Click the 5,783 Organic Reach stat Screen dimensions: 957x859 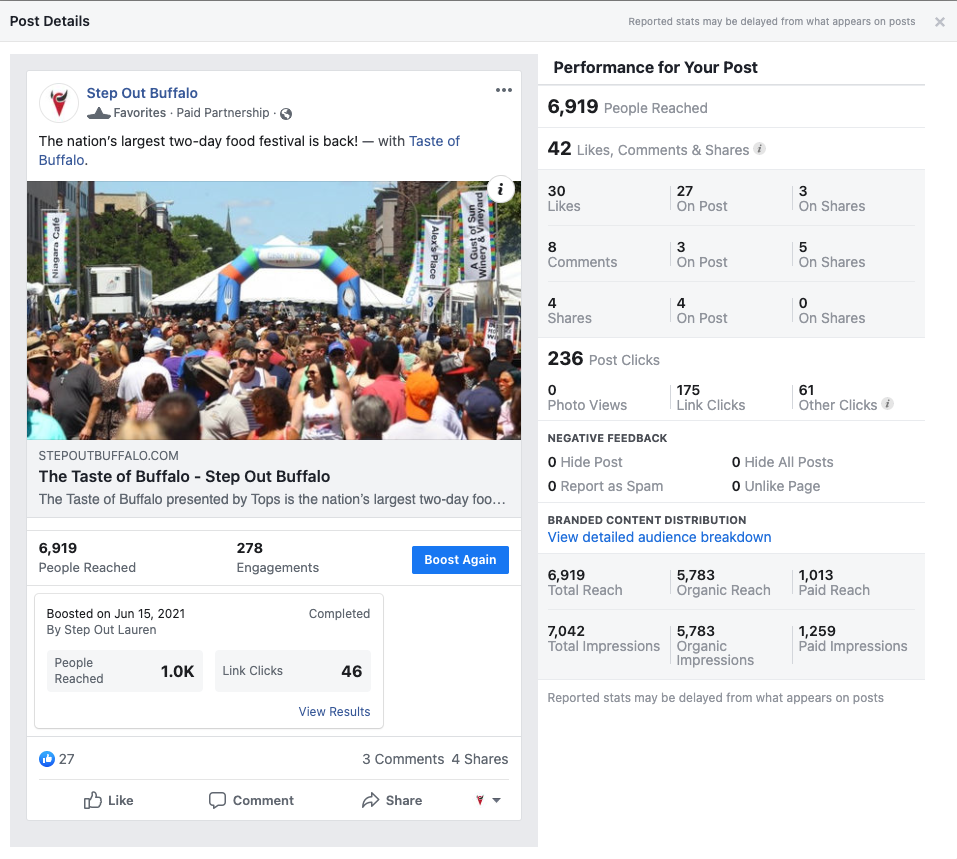pyautogui.click(x=723, y=582)
